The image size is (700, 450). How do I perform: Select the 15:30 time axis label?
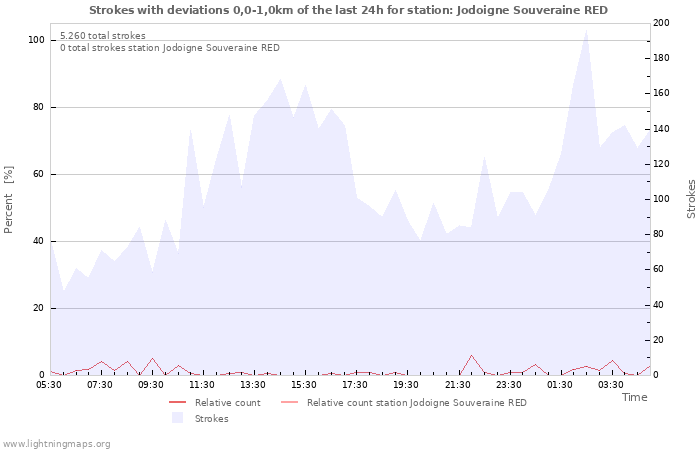(x=304, y=385)
